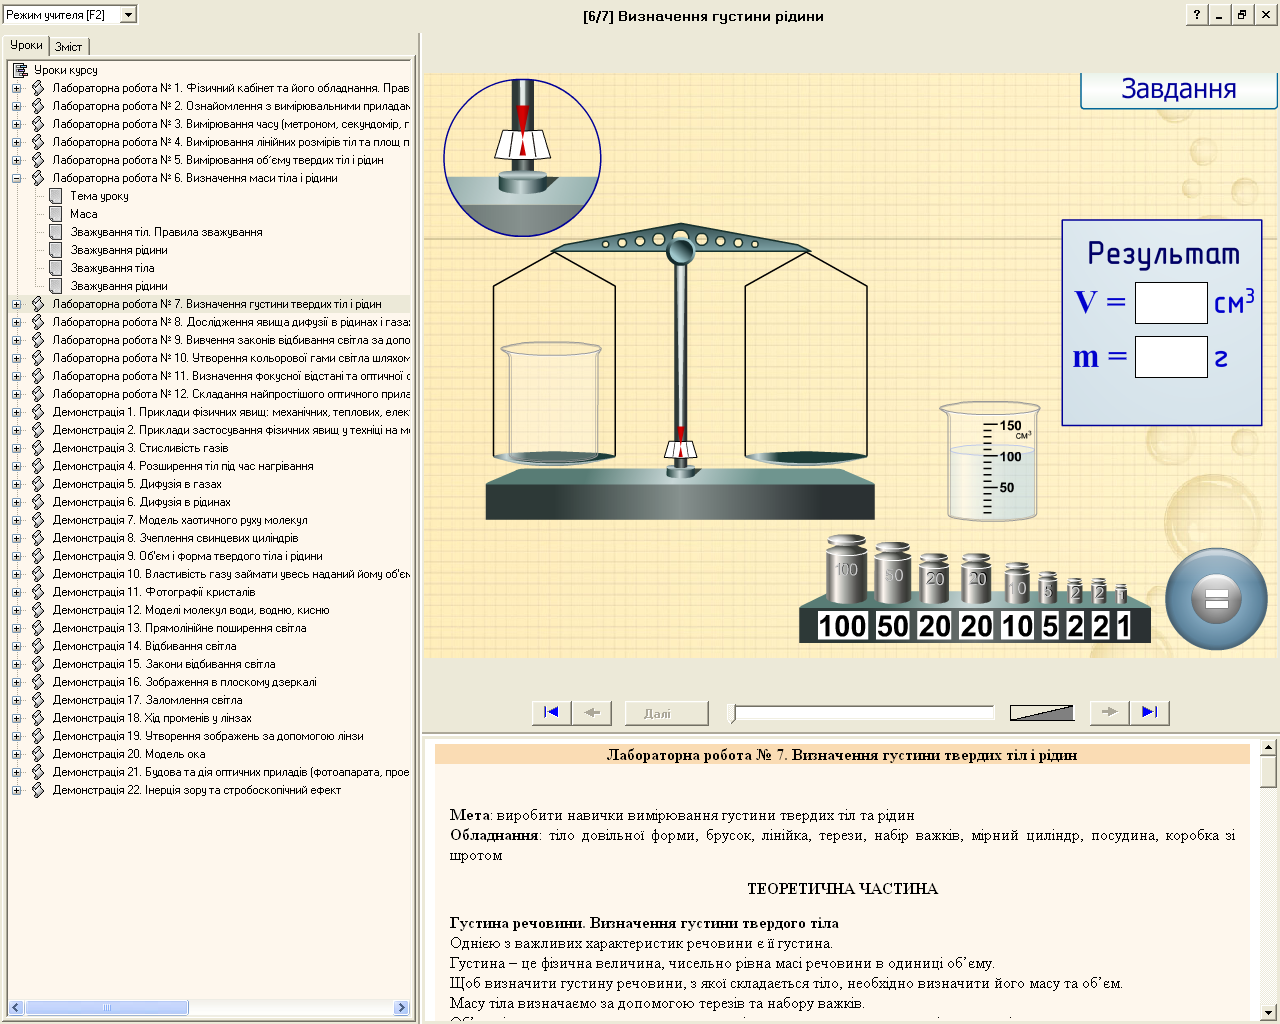
Task: Open Демонстрація 7. Модель хаотичного руху молекул
Action: 180,520
